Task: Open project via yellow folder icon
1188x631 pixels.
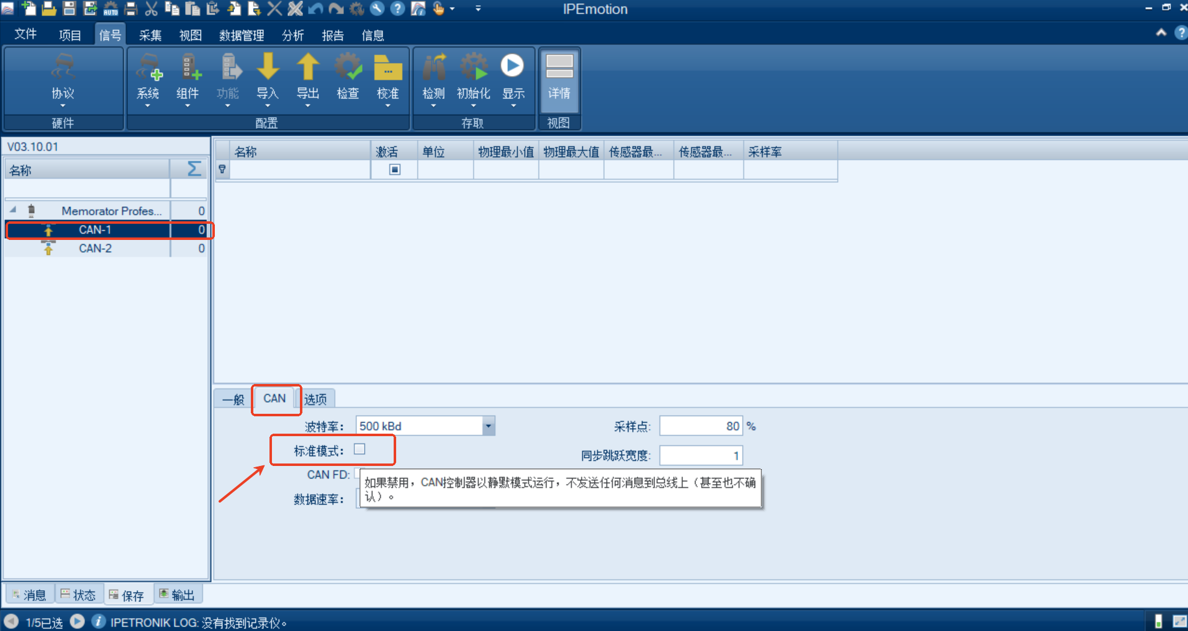Action: coord(49,8)
